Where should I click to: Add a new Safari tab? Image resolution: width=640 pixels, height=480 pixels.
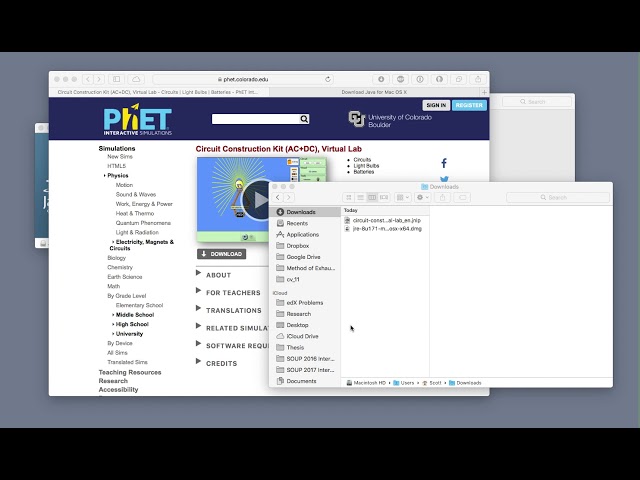coord(484,92)
